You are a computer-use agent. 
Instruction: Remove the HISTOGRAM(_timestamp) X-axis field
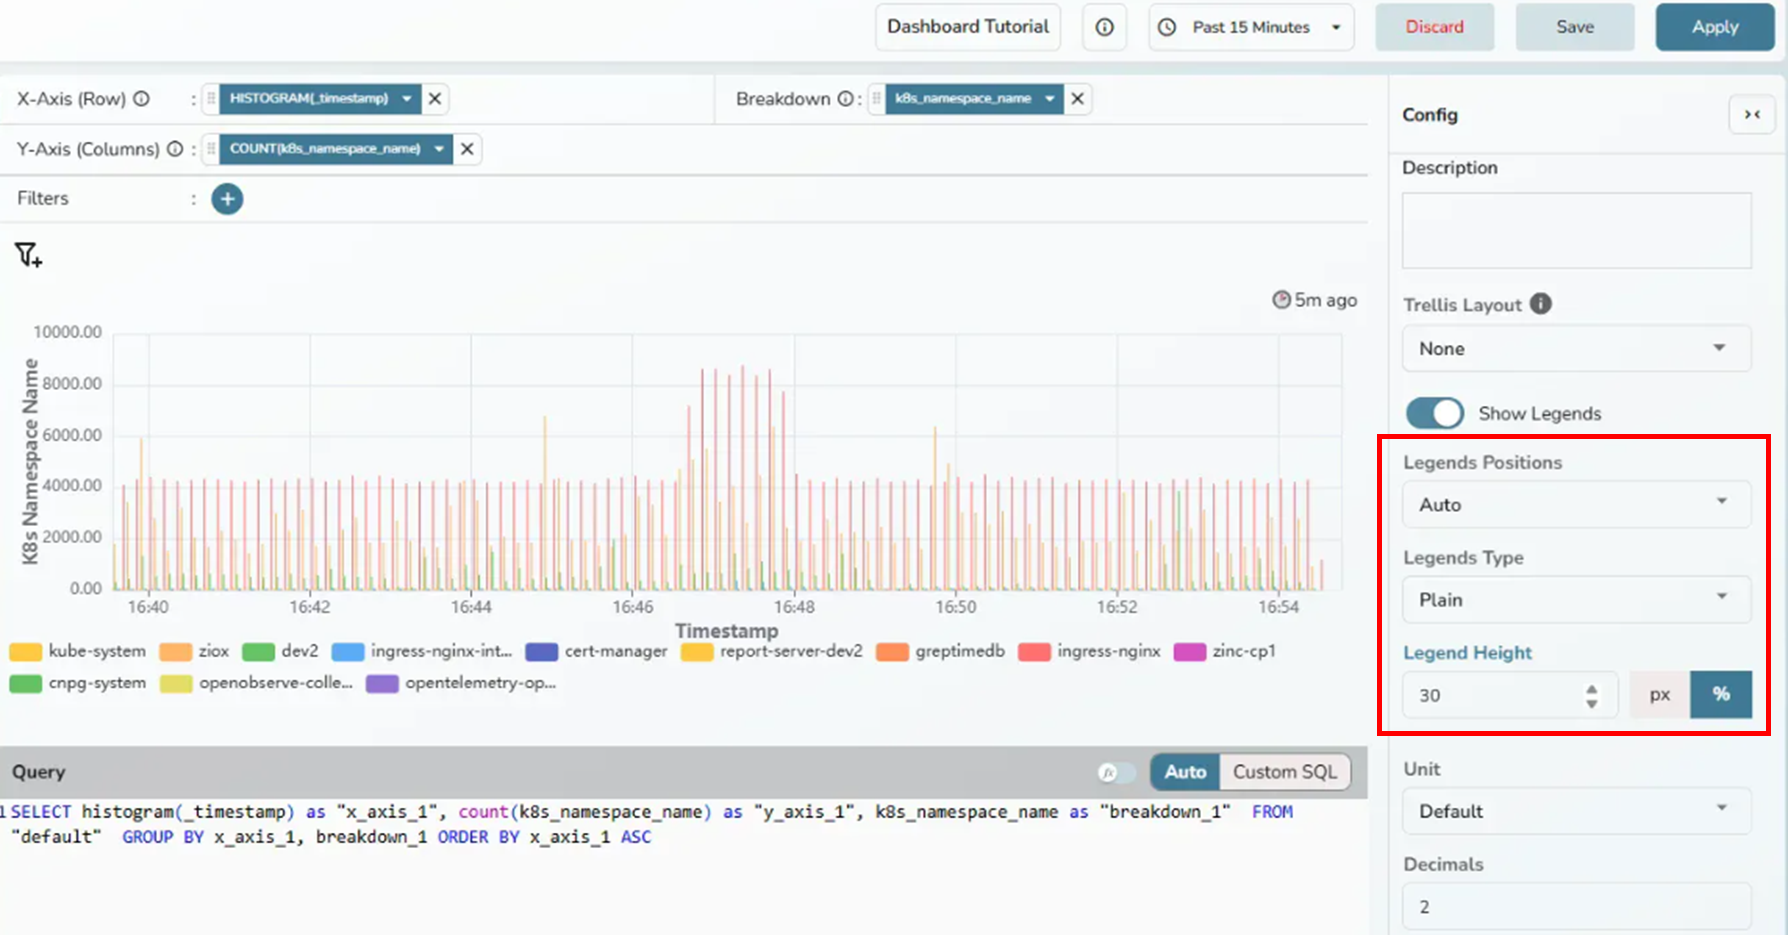pyautogui.click(x=435, y=98)
